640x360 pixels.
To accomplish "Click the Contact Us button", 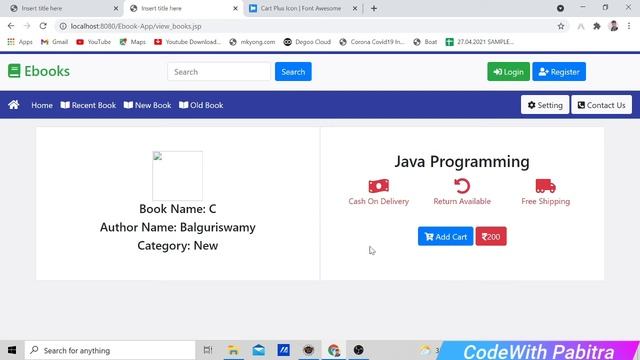I will point(601,105).
